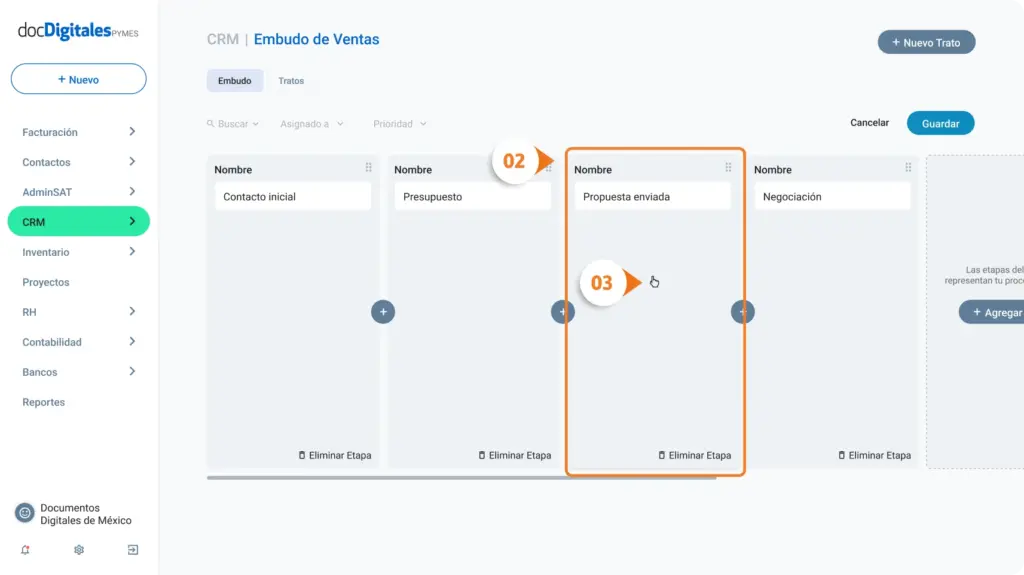Open the Prioridad filter dropdown
Screen dimensions: 1024x575
[x=400, y=123]
